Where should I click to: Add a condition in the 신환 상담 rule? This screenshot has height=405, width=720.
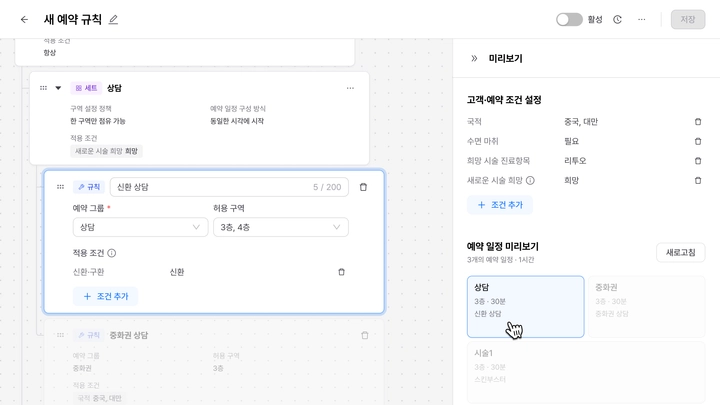105,296
